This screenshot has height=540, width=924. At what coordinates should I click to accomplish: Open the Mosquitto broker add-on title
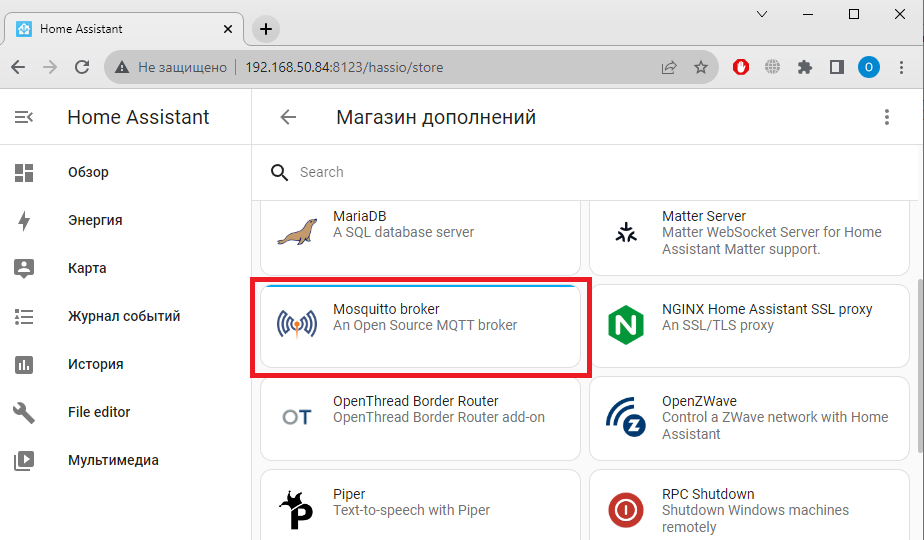click(x=386, y=309)
